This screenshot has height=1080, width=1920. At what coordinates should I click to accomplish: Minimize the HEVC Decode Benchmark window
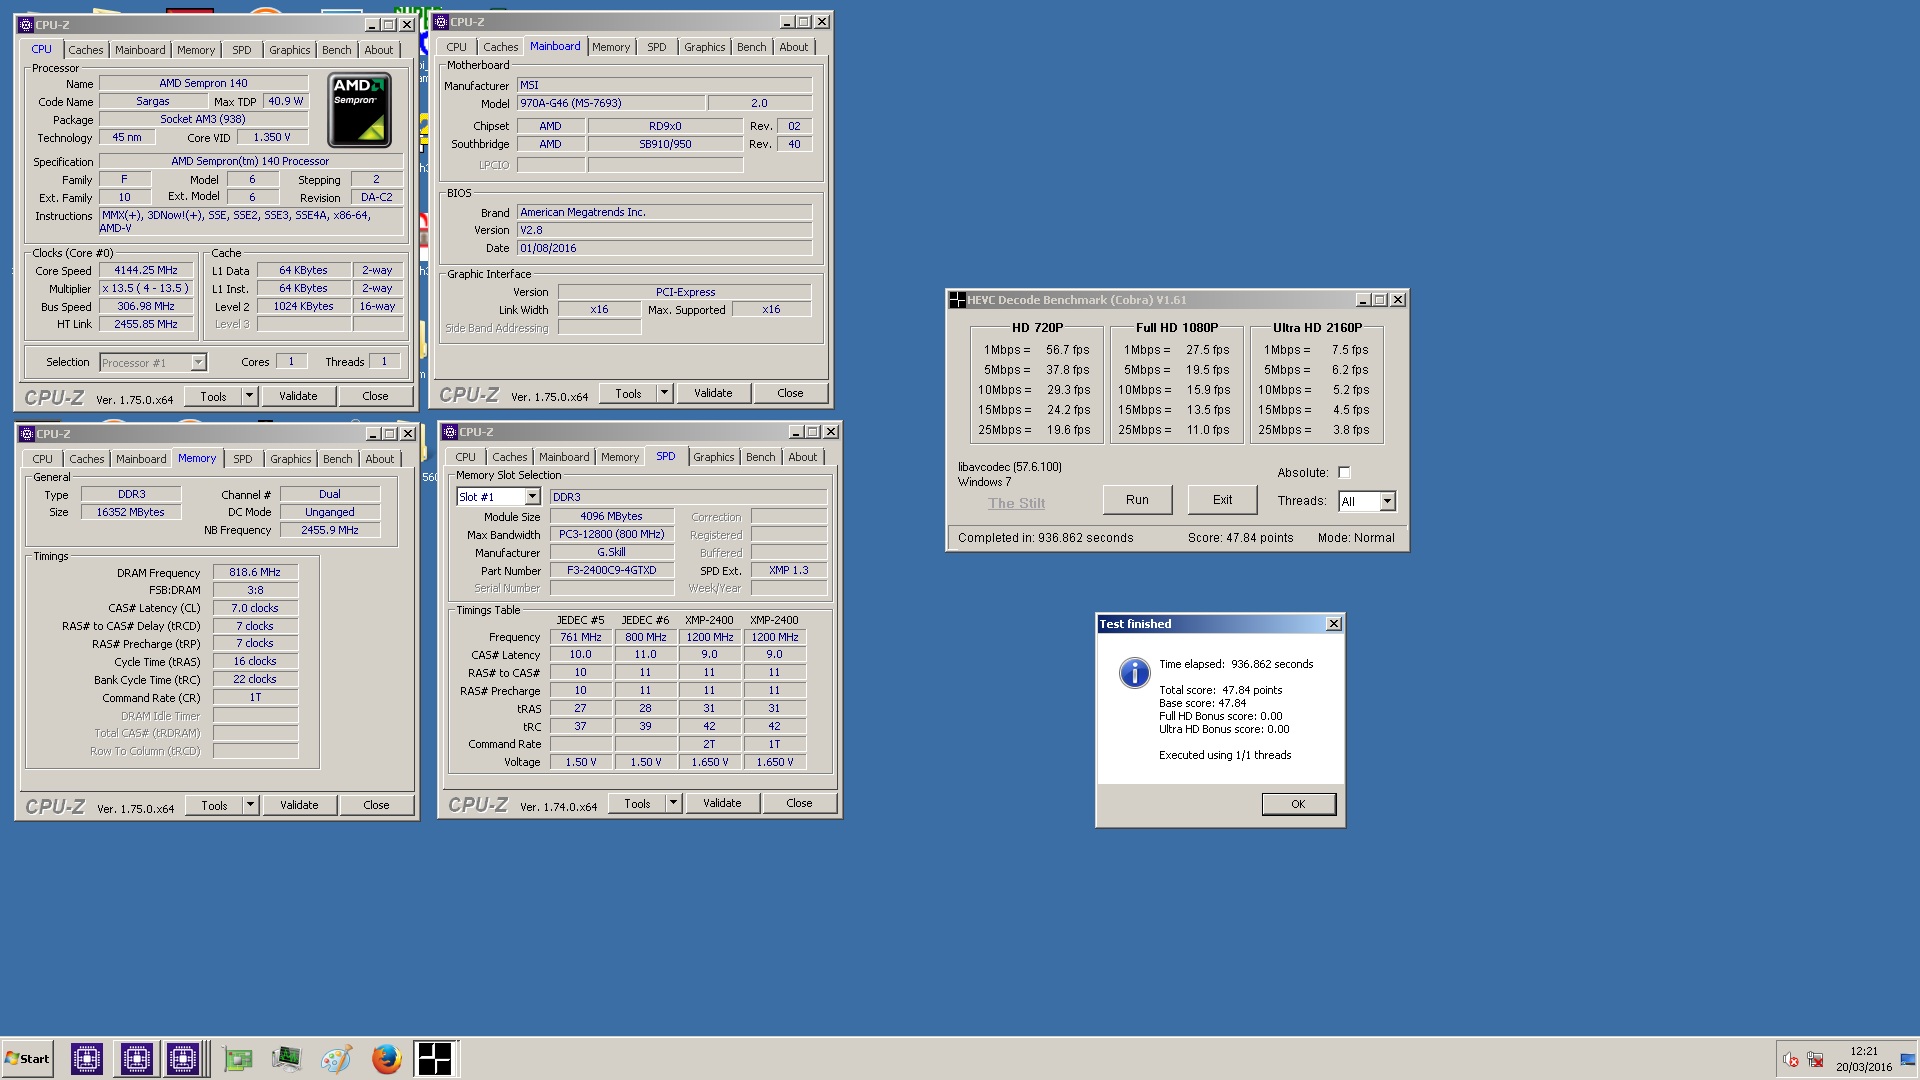1362,300
